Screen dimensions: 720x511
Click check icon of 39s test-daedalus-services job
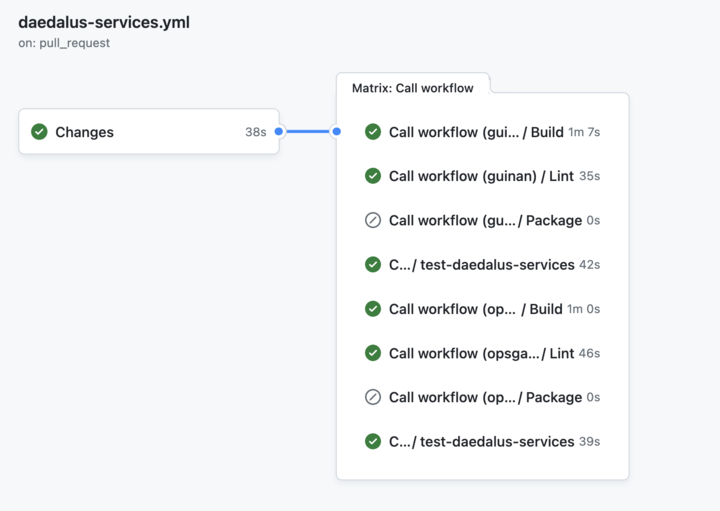click(373, 441)
